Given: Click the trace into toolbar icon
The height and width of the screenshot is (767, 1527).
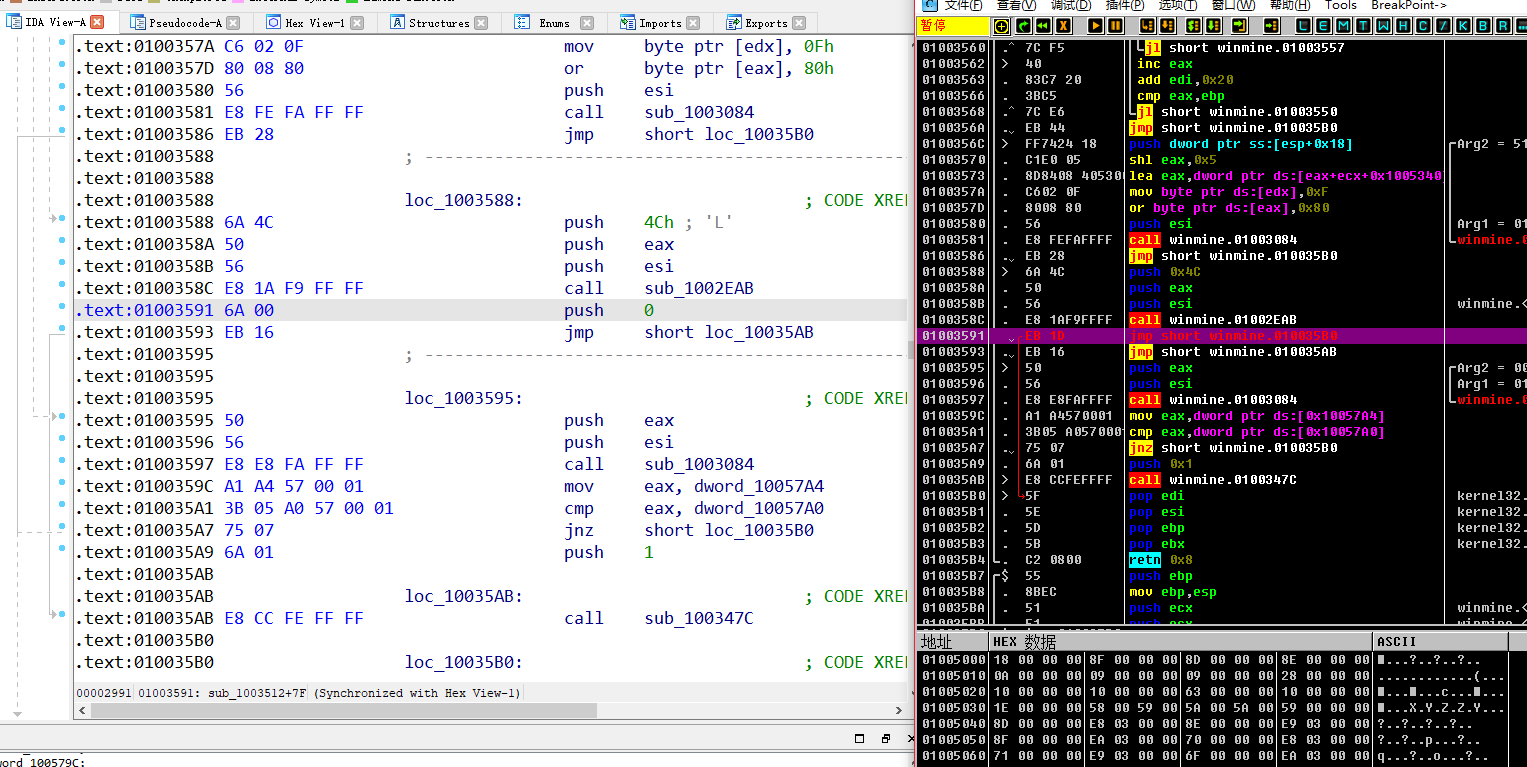Looking at the screenshot, I should (1193, 26).
